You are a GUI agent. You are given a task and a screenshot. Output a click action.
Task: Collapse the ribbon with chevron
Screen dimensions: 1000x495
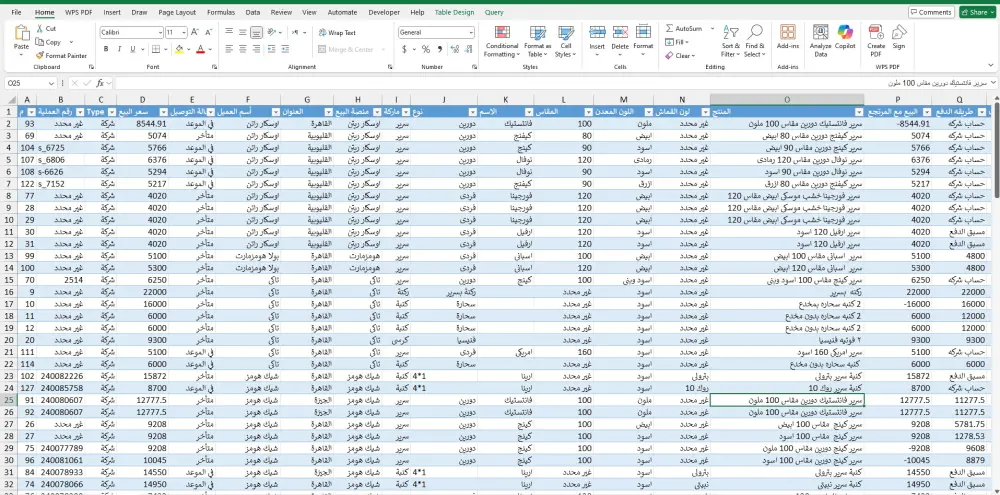click(x=990, y=66)
